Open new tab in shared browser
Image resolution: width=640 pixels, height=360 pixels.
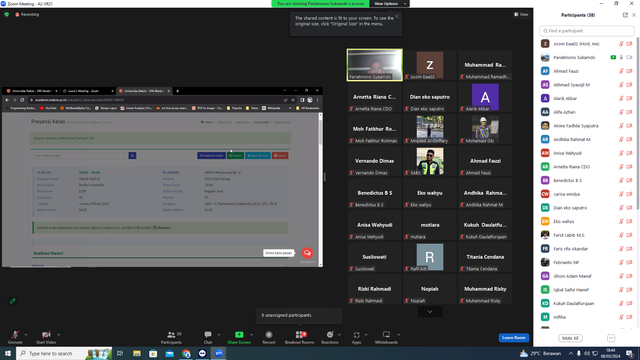[x=177, y=91]
